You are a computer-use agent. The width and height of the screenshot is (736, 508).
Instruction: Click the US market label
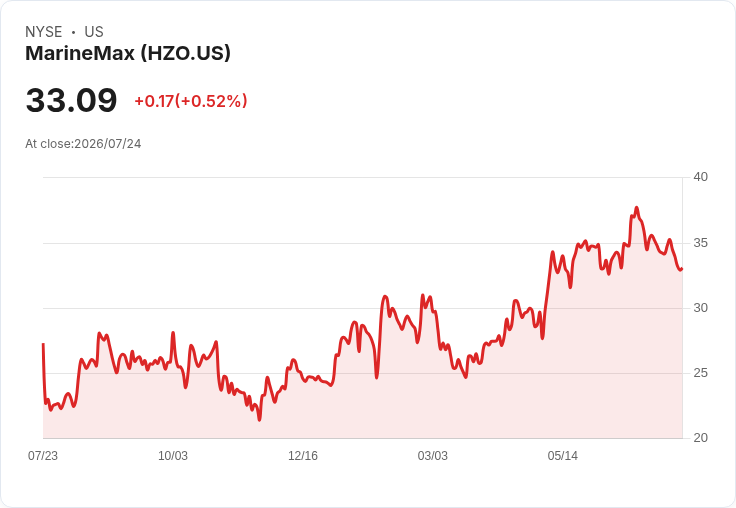coord(94,32)
